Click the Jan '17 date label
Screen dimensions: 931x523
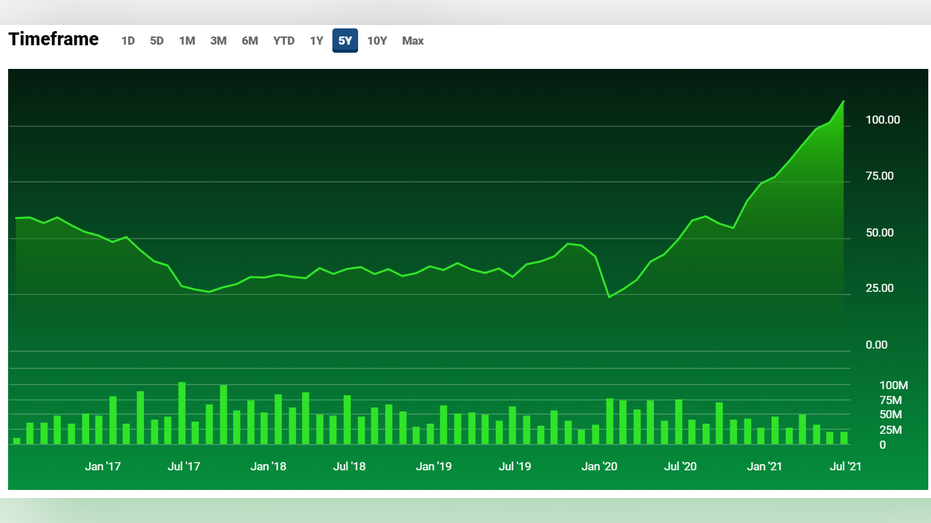pyautogui.click(x=103, y=467)
